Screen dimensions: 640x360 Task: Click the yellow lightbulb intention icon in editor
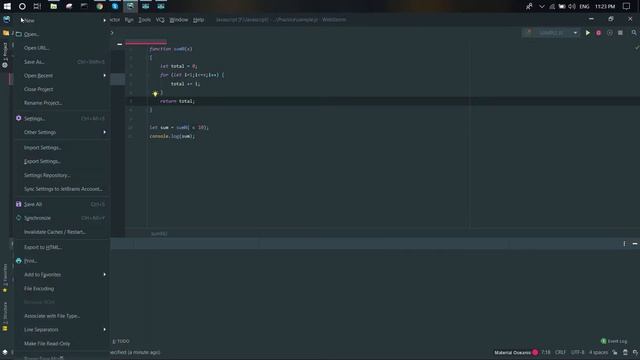tap(155, 93)
